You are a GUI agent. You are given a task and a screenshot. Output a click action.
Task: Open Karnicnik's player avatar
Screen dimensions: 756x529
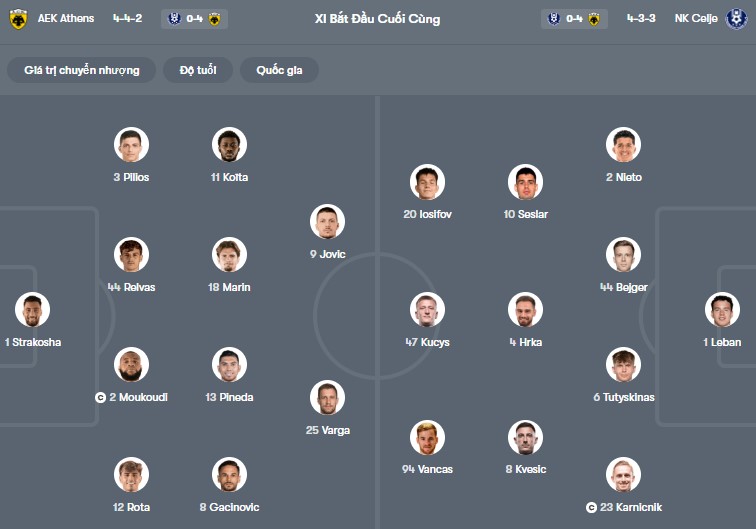click(623, 475)
